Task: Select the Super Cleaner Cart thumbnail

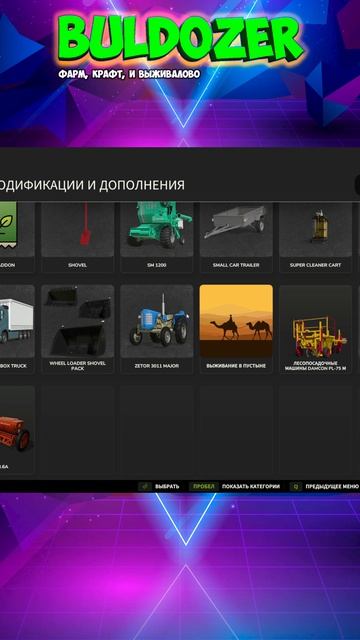Action: [316, 229]
